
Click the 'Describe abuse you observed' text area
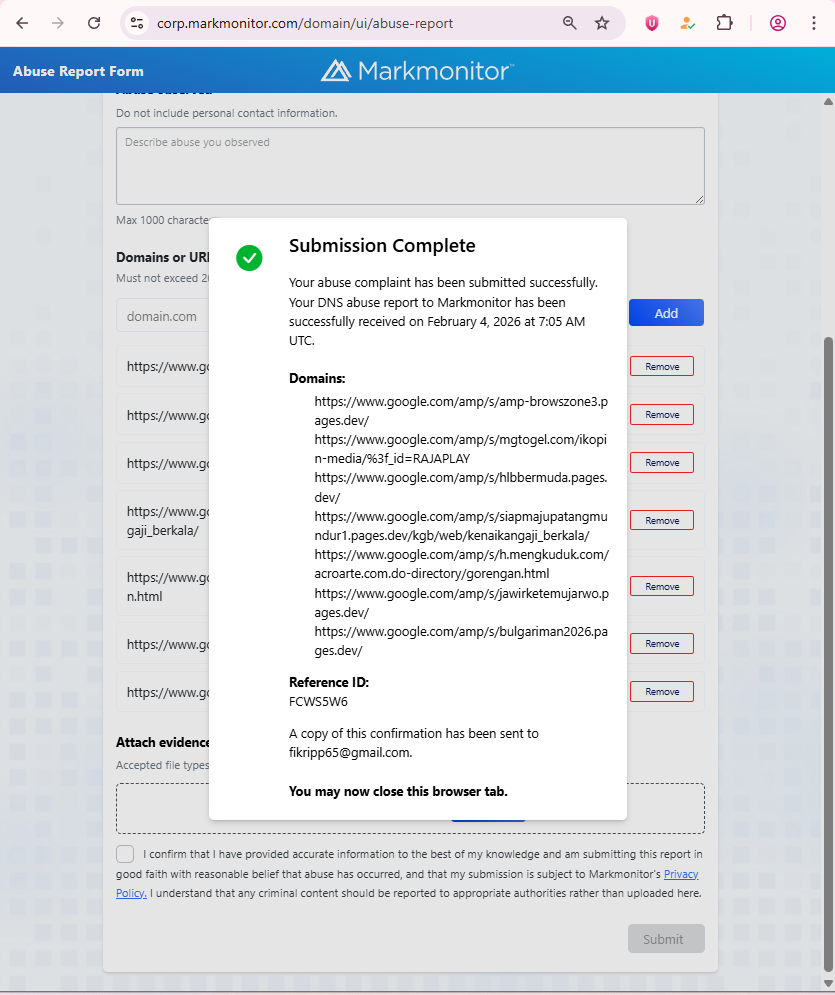[x=410, y=166]
